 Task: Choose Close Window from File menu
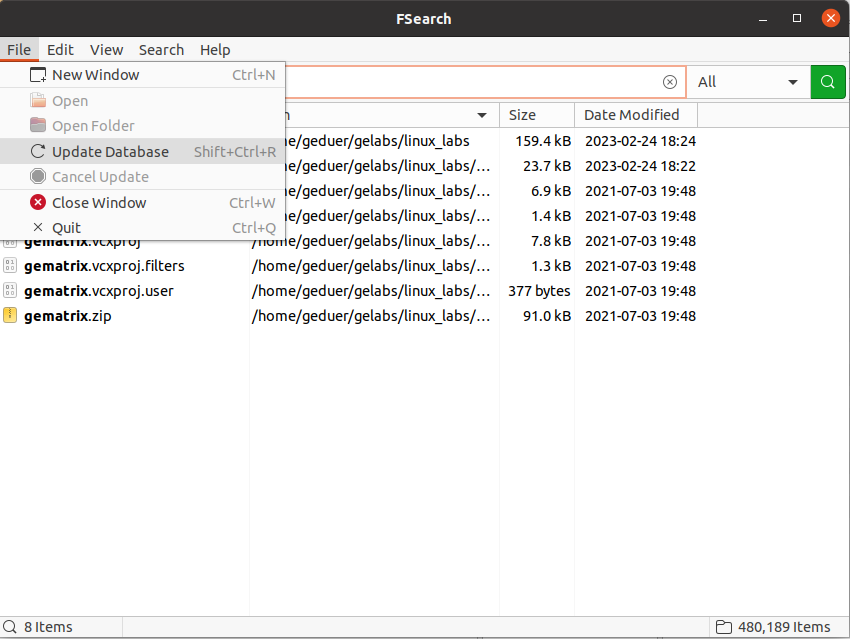[143, 203]
